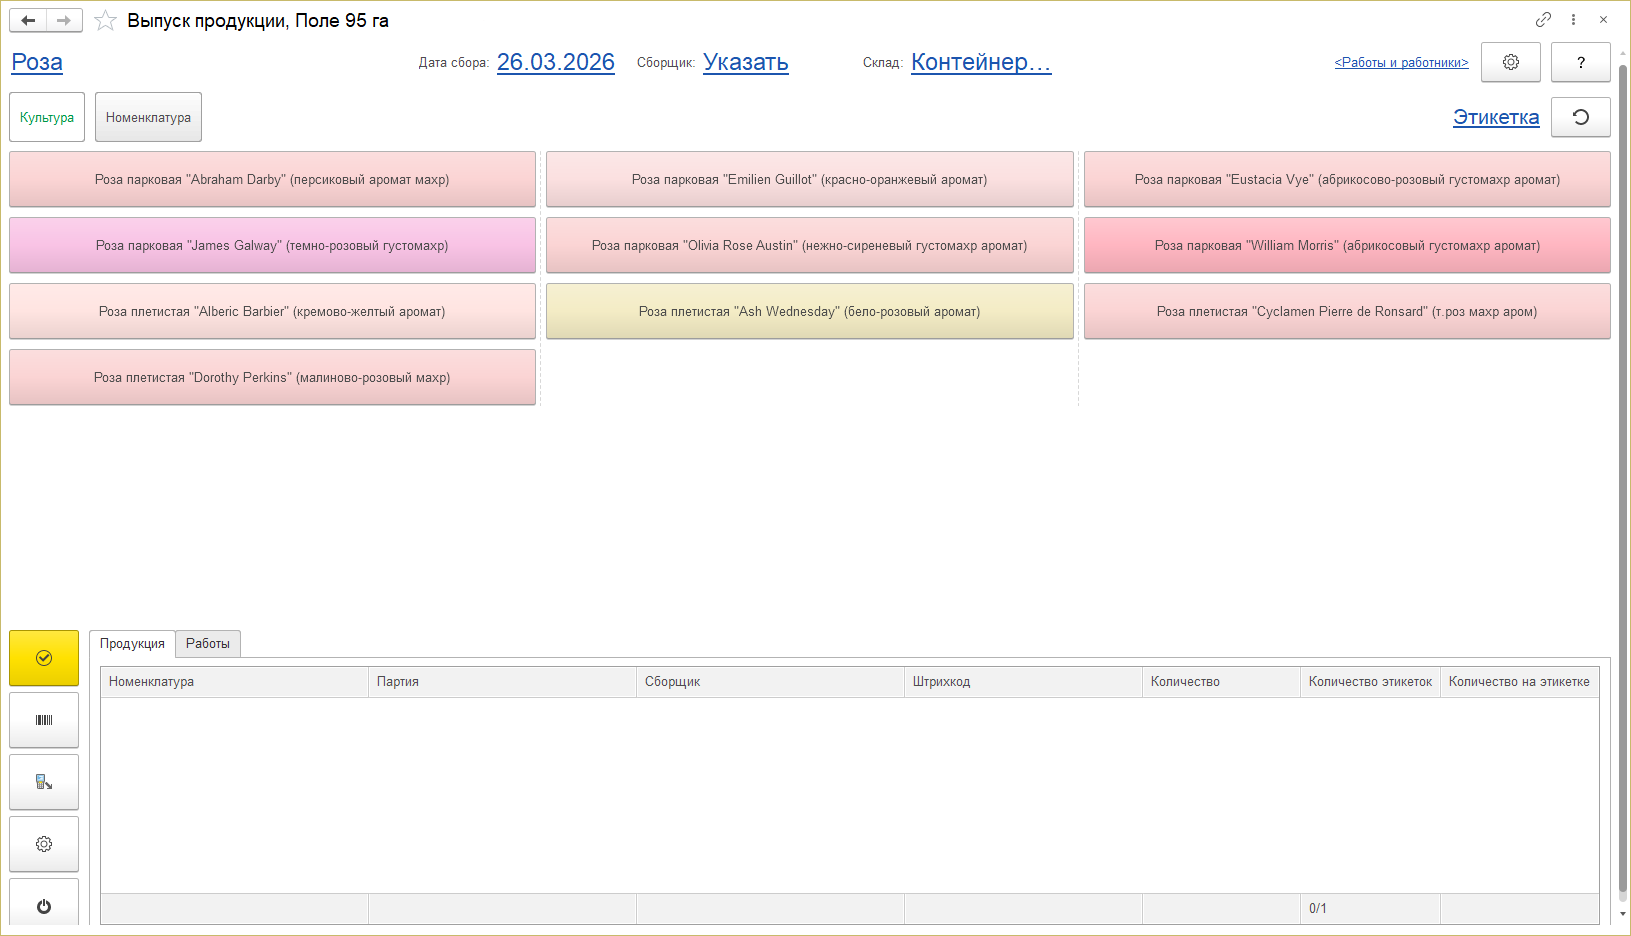Select rose Emilien Guillot tile

coord(809,179)
